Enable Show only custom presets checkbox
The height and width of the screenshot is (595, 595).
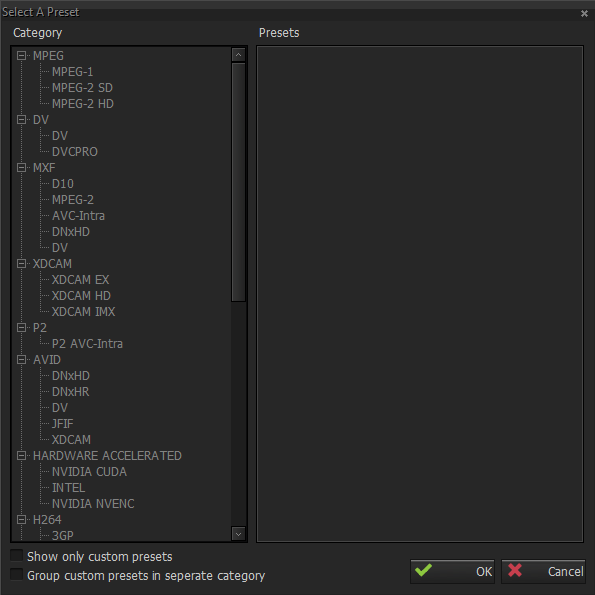click(x=17, y=556)
